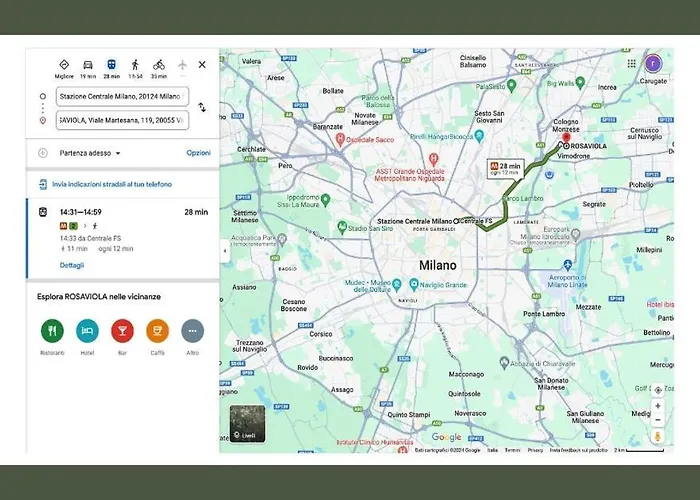Click the Mudec Museo delle Culture marker
The width and height of the screenshot is (700, 500).
tap(396, 284)
